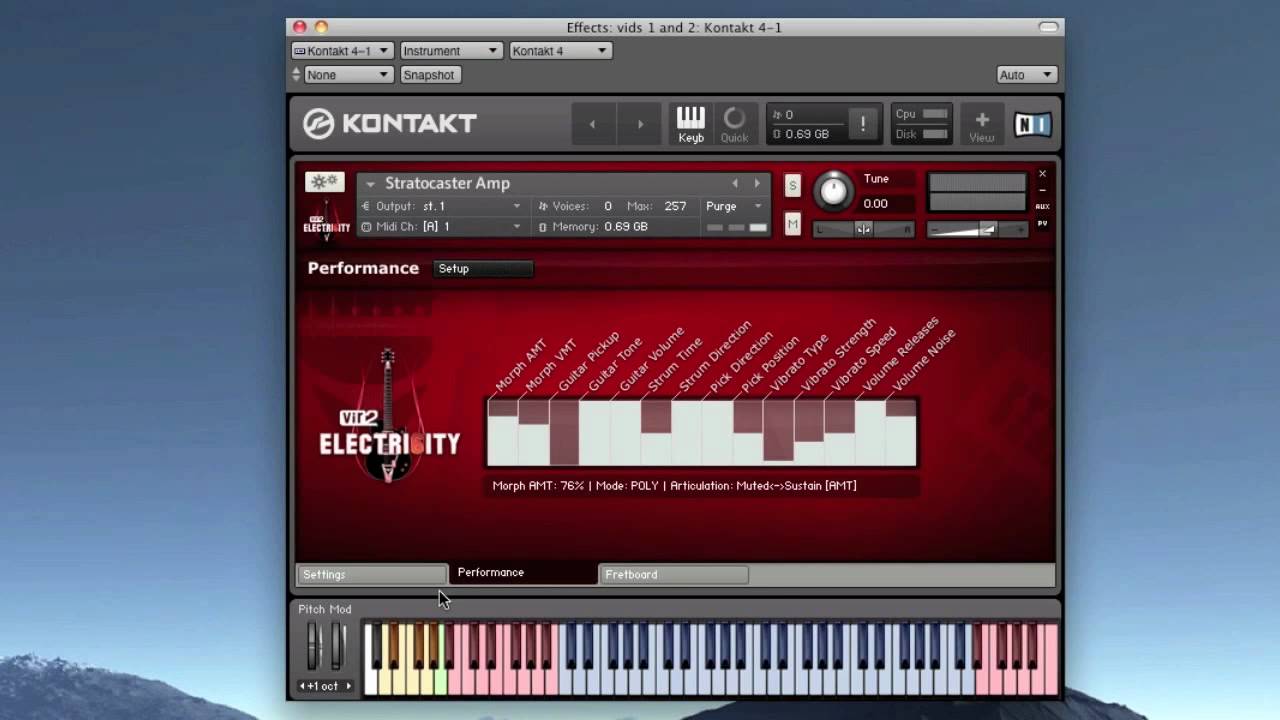
Task: Expand the Stratocaster Amp instrument menu arrow
Action: click(x=370, y=184)
